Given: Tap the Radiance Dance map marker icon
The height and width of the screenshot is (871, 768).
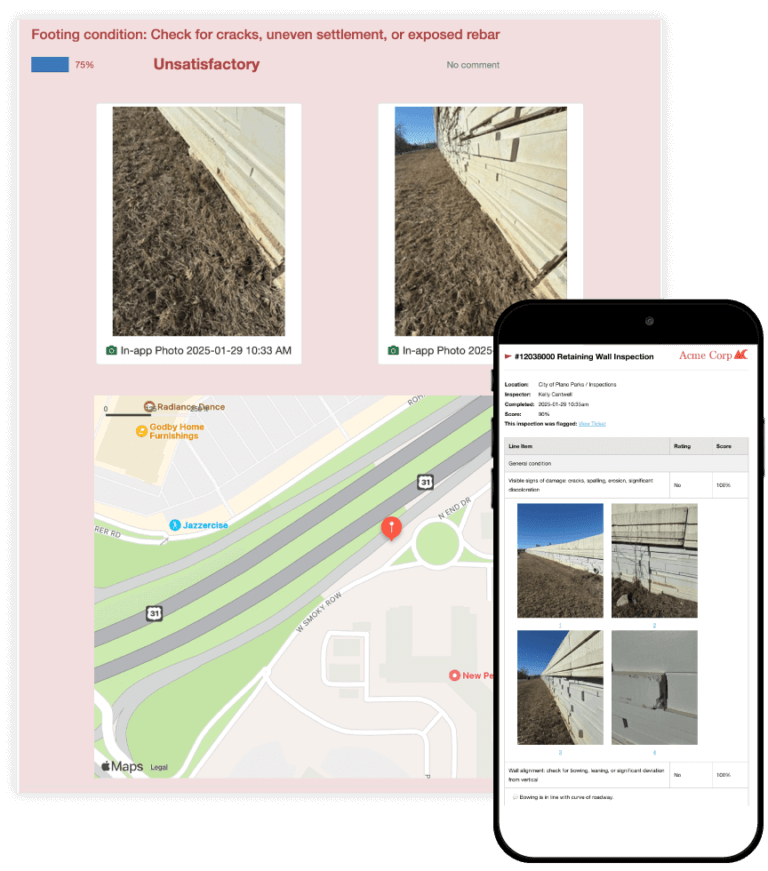Looking at the screenshot, I should point(149,407).
